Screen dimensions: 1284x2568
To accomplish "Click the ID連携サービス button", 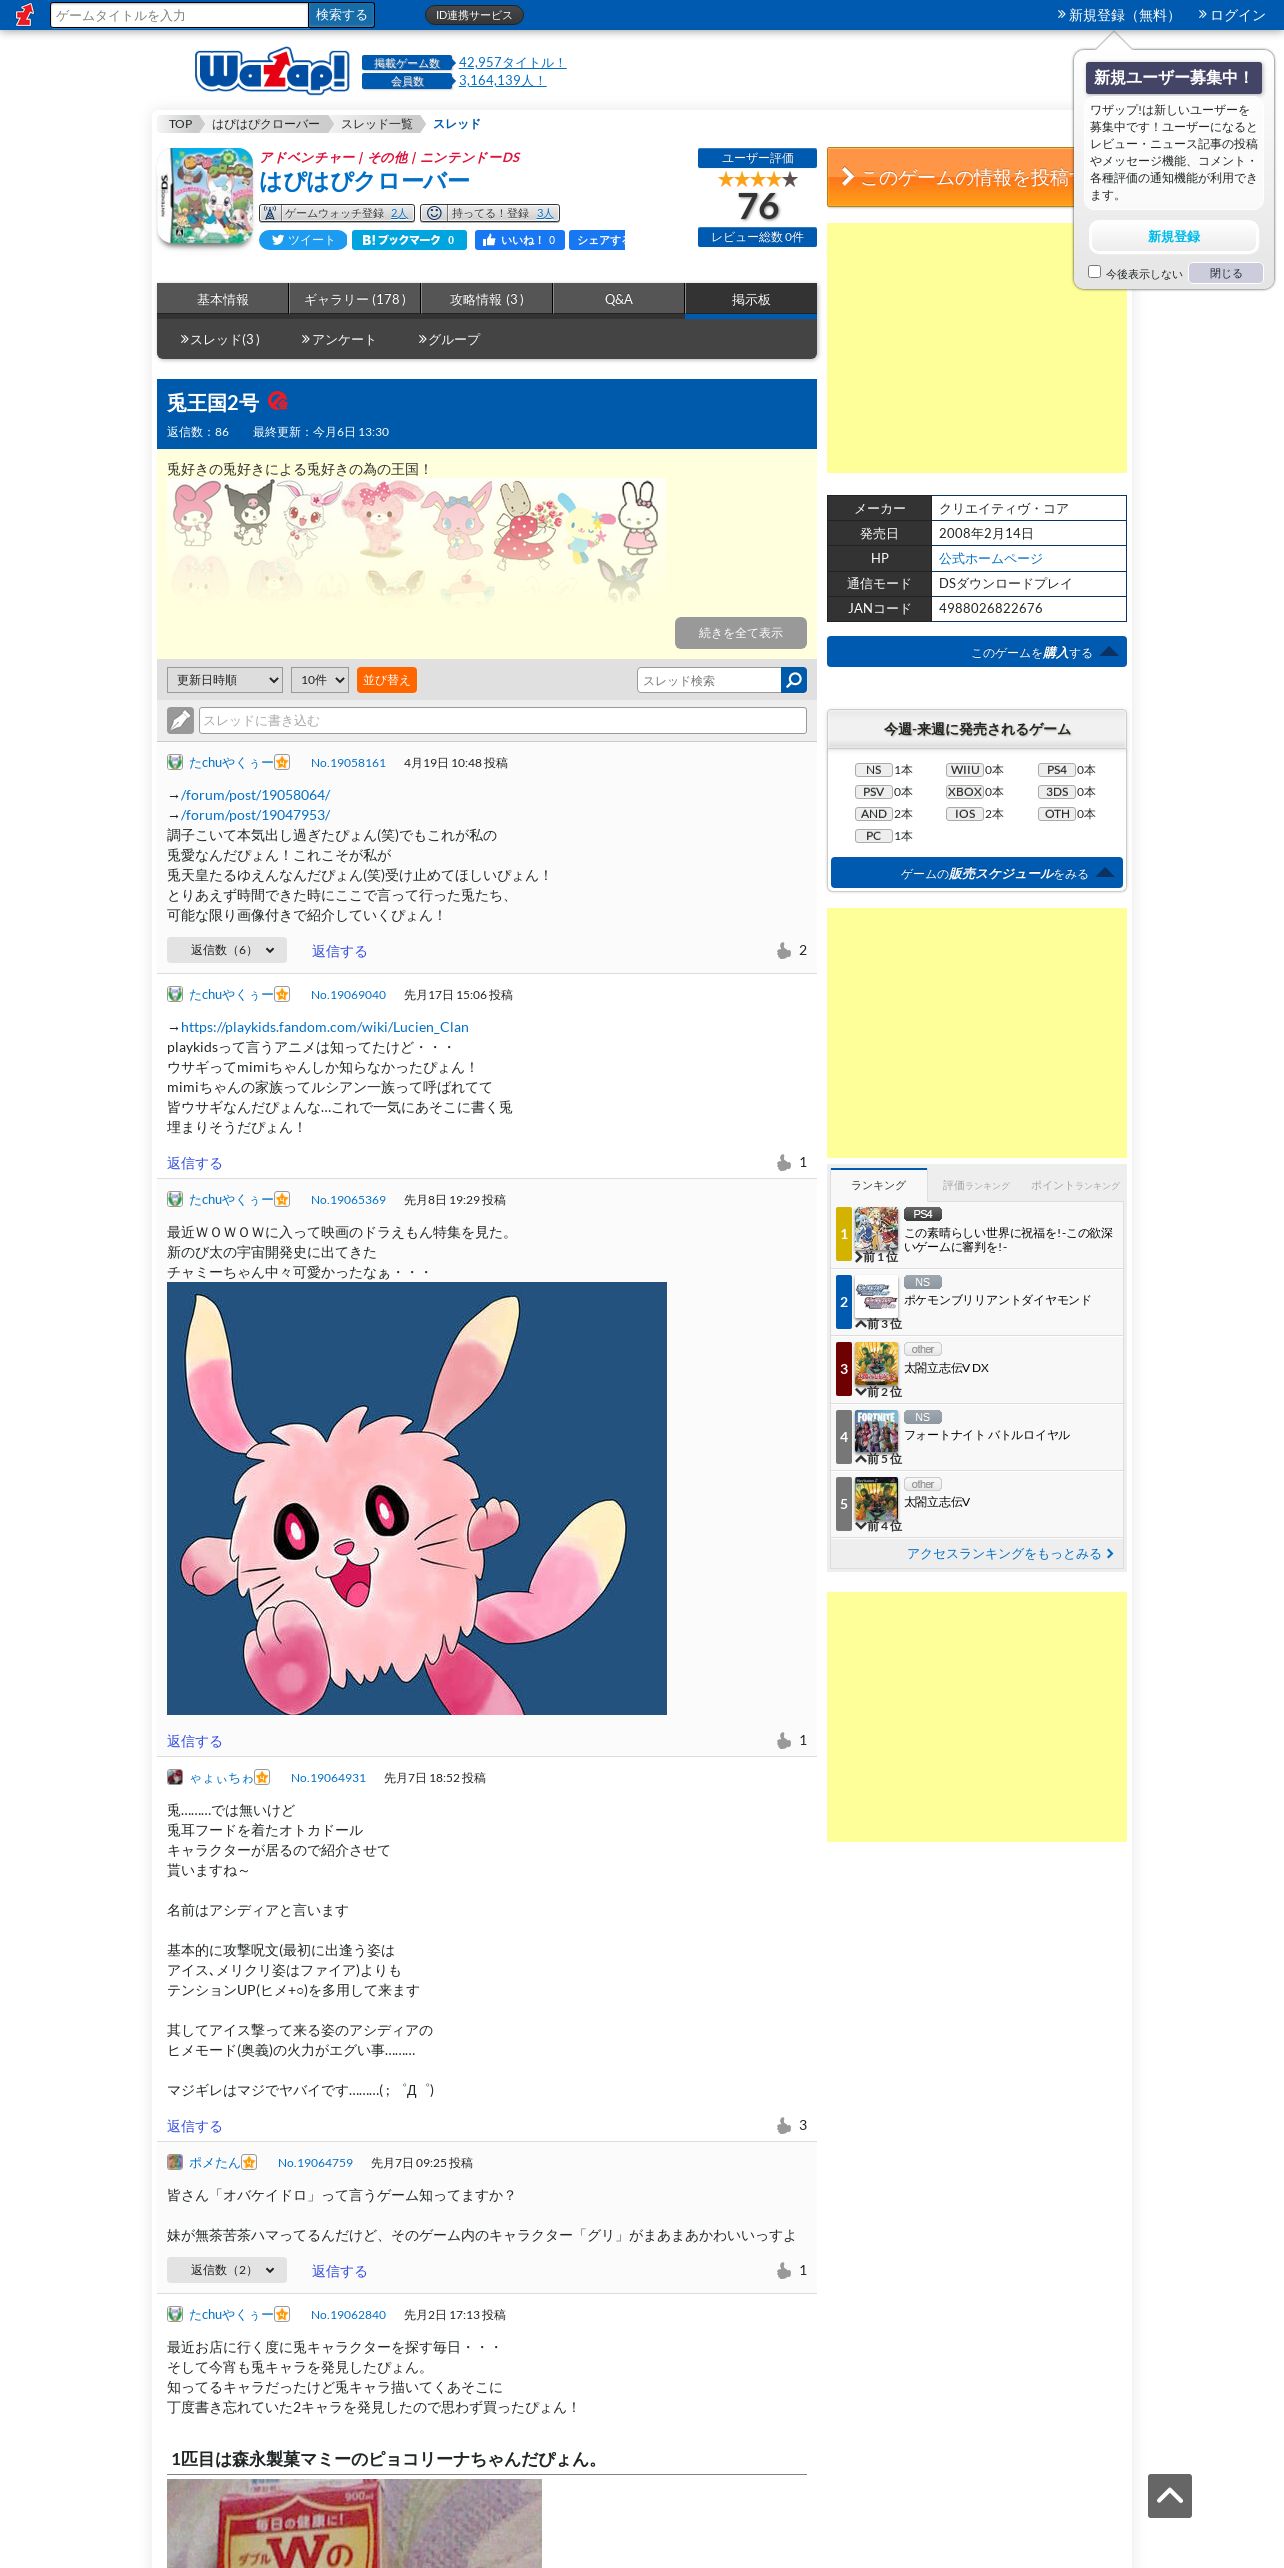I will [474, 15].
